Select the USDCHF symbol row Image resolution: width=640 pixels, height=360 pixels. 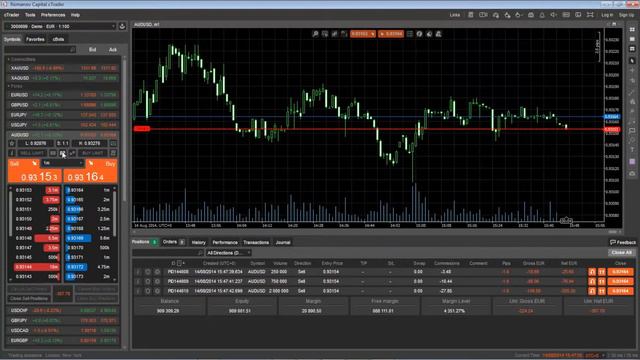tap(63, 311)
